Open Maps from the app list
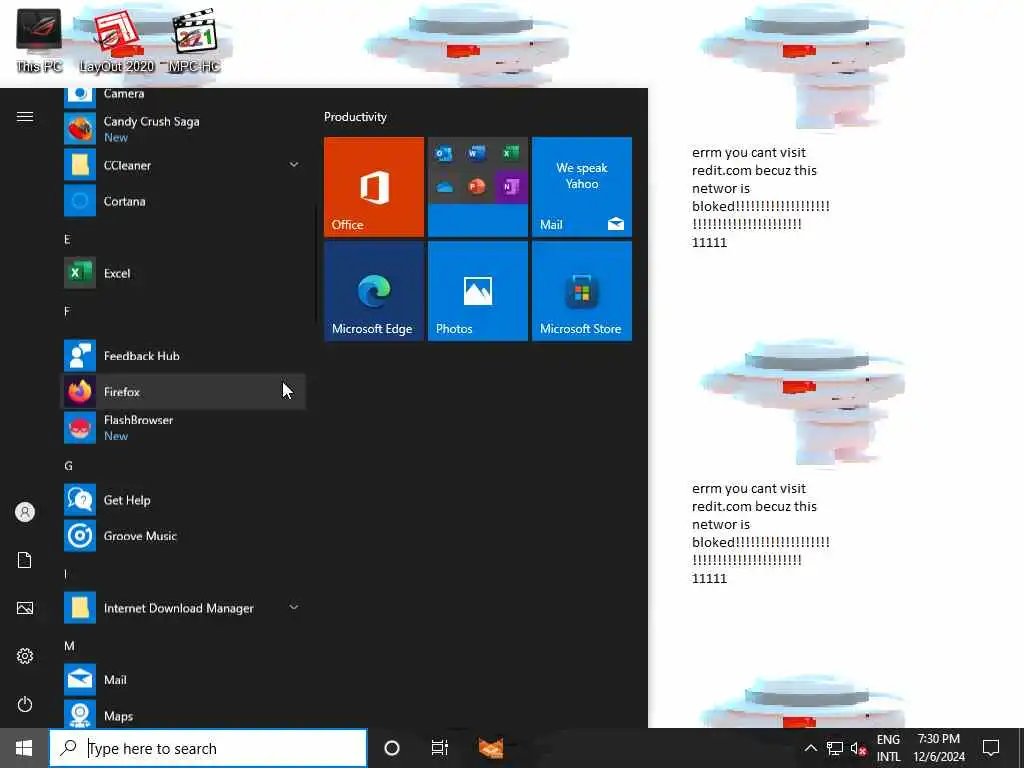Screen dimensions: 1024x768 pos(184,715)
